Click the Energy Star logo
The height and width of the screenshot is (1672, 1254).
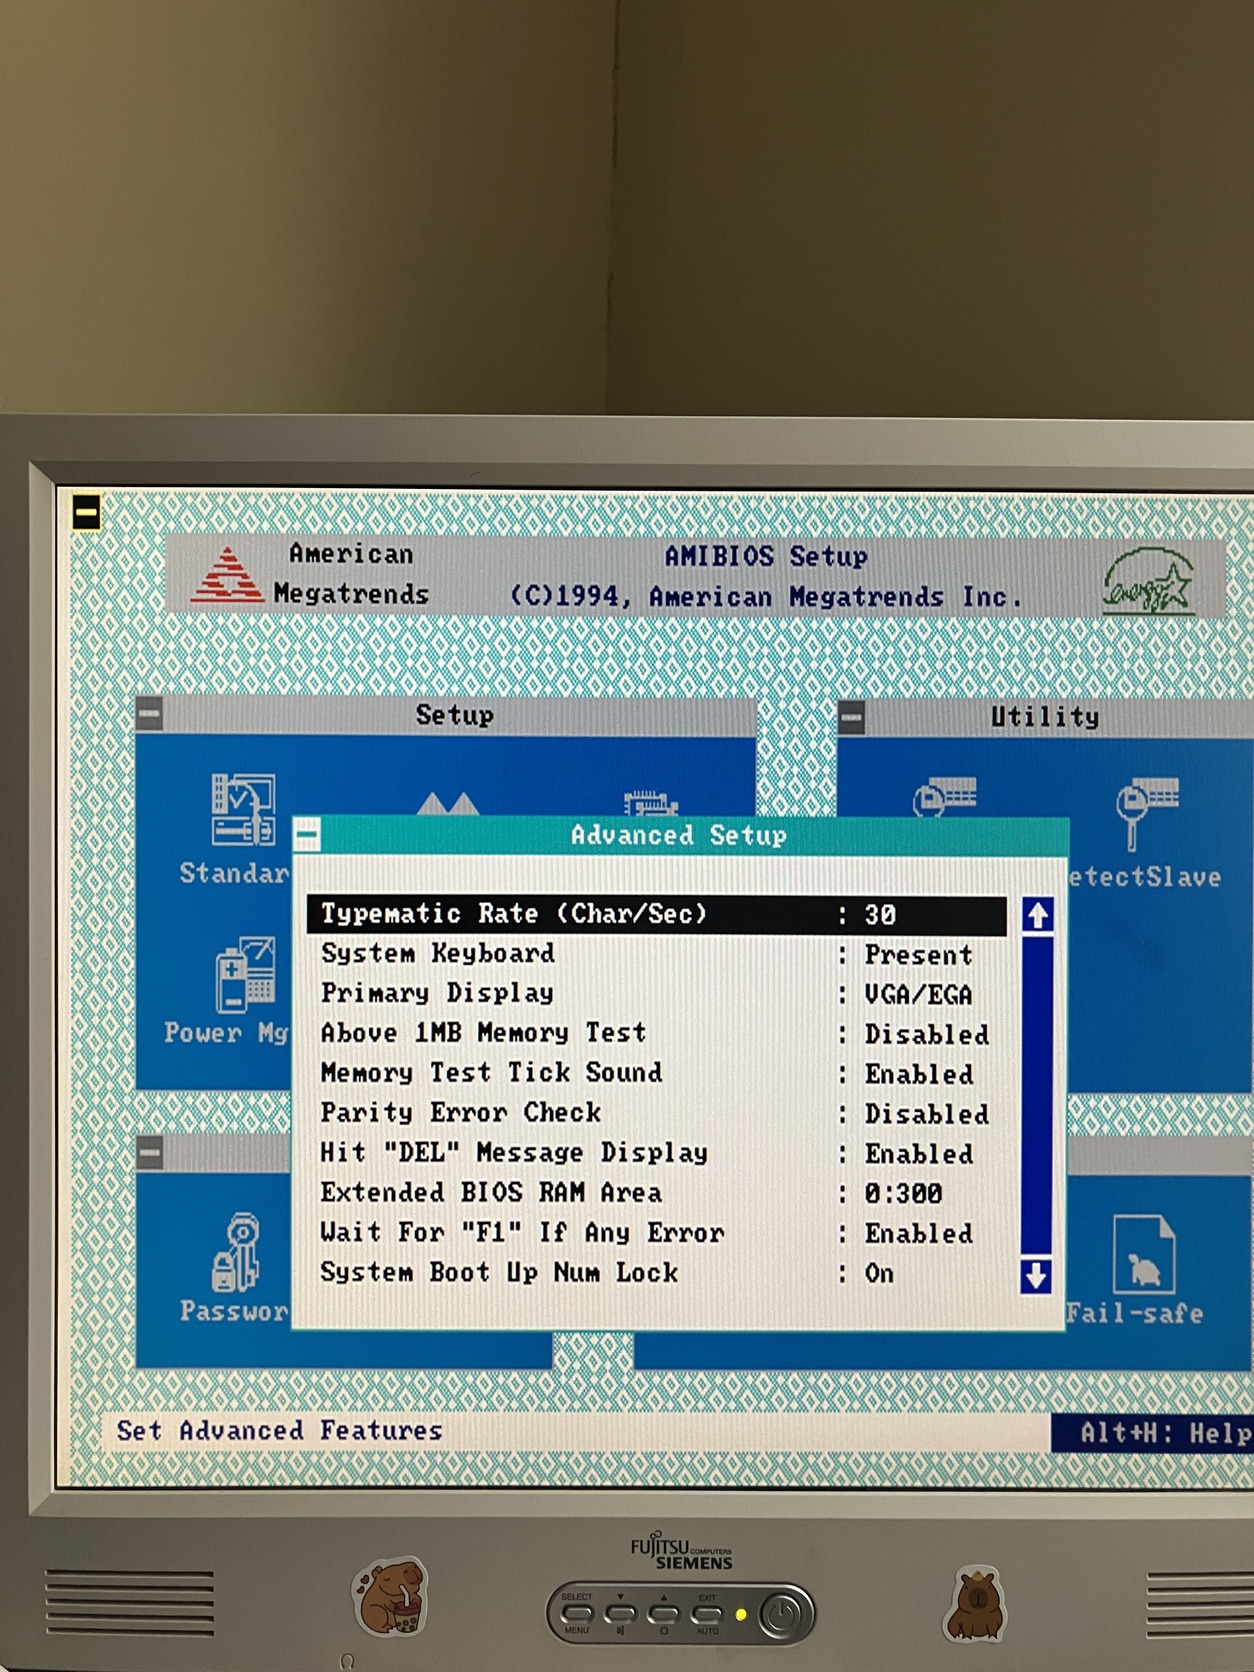1149,579
